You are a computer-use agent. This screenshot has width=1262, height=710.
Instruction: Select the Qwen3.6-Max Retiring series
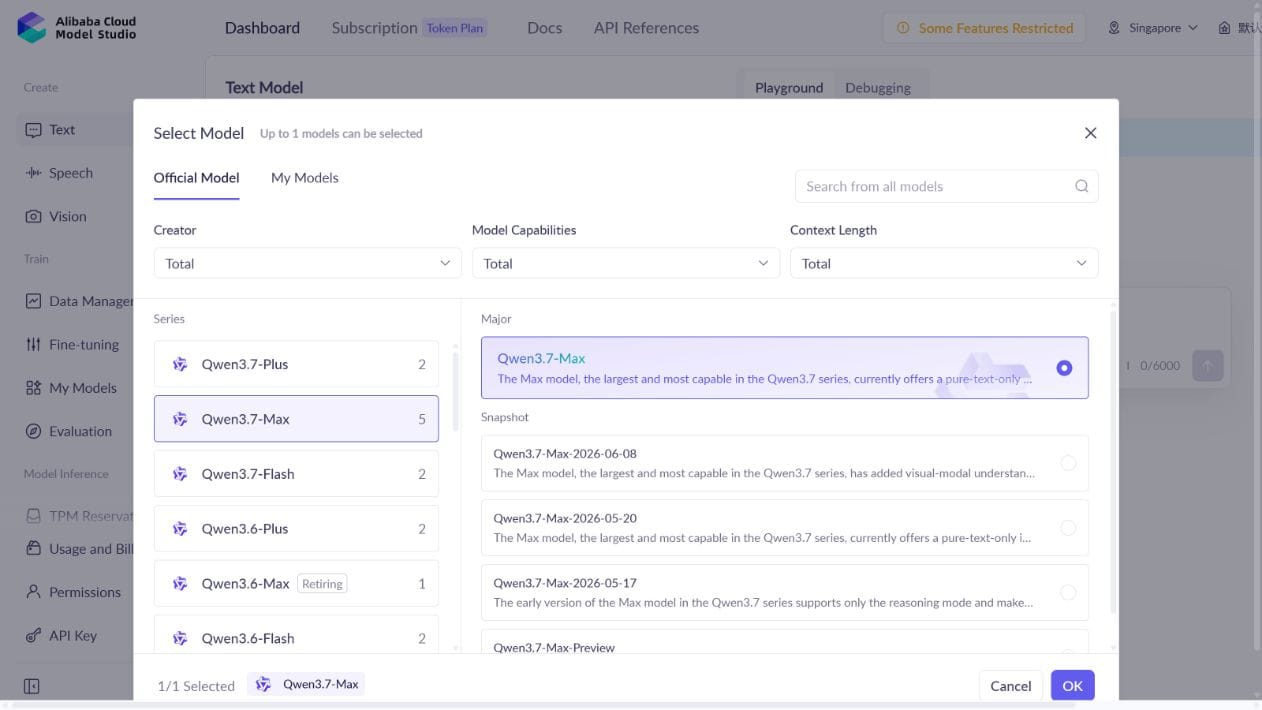pyautogui.click(x=296, y=584)
